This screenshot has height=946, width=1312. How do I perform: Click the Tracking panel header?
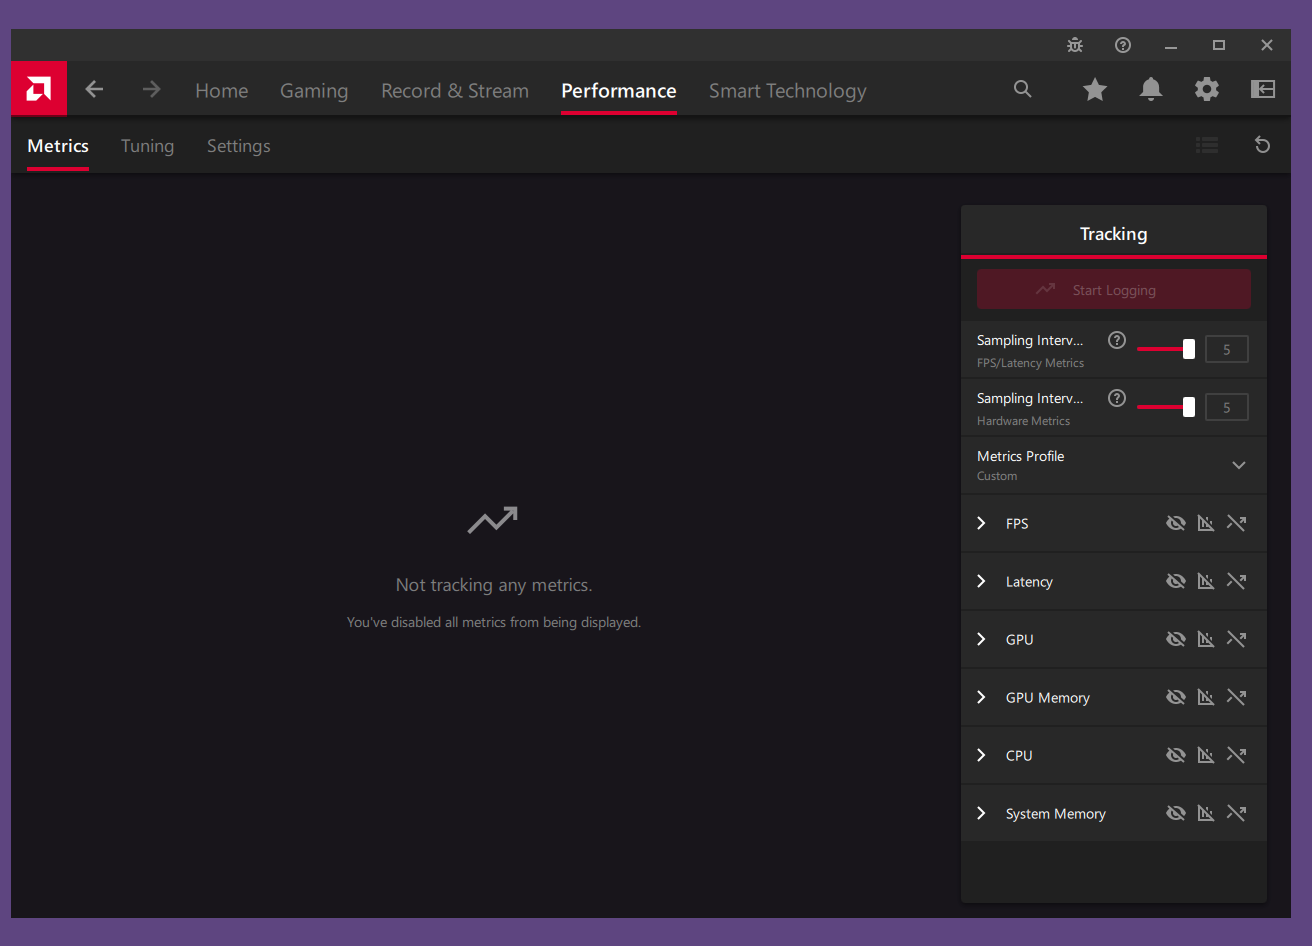(1114, 233)
